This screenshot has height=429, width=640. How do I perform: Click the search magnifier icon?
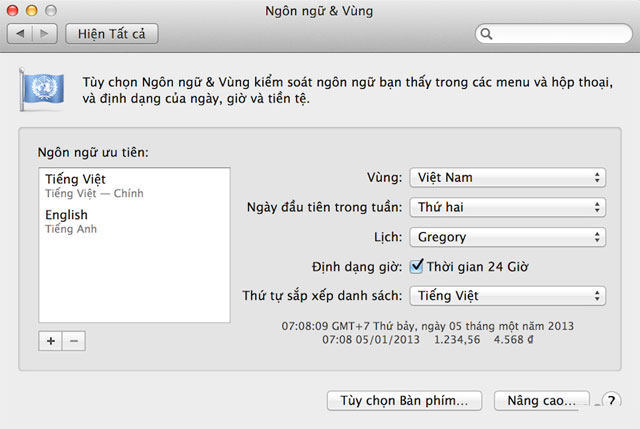(x=487, y=34)
